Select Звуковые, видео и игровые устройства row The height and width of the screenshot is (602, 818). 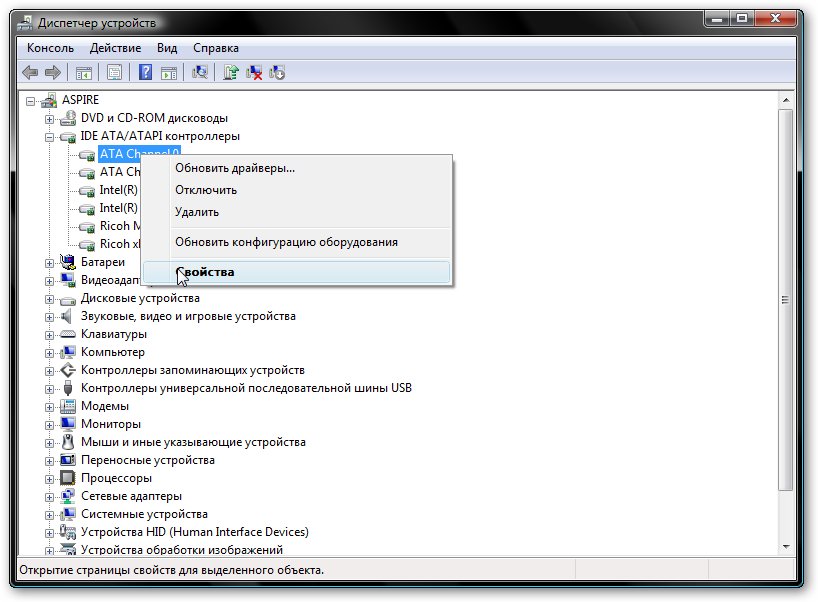click(x=188, y=316)
